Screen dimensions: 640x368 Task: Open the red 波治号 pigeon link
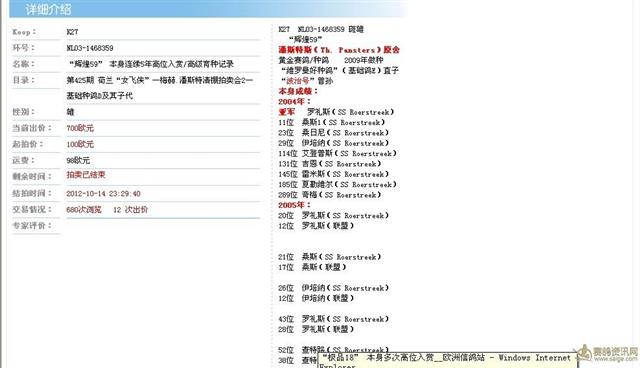[x=298, y=81]
